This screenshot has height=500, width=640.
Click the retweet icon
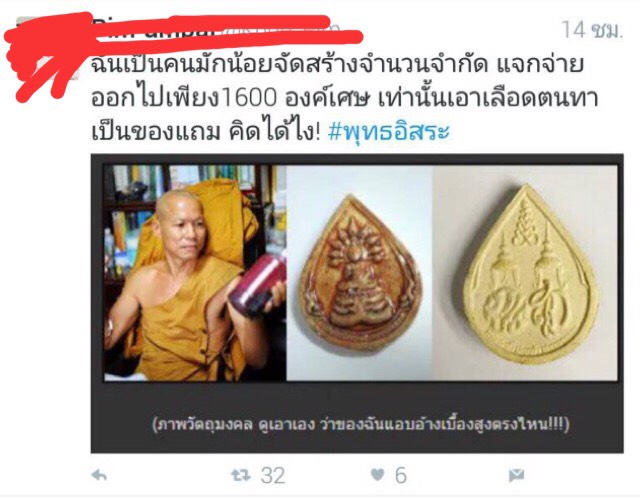(x=241, y=475)
